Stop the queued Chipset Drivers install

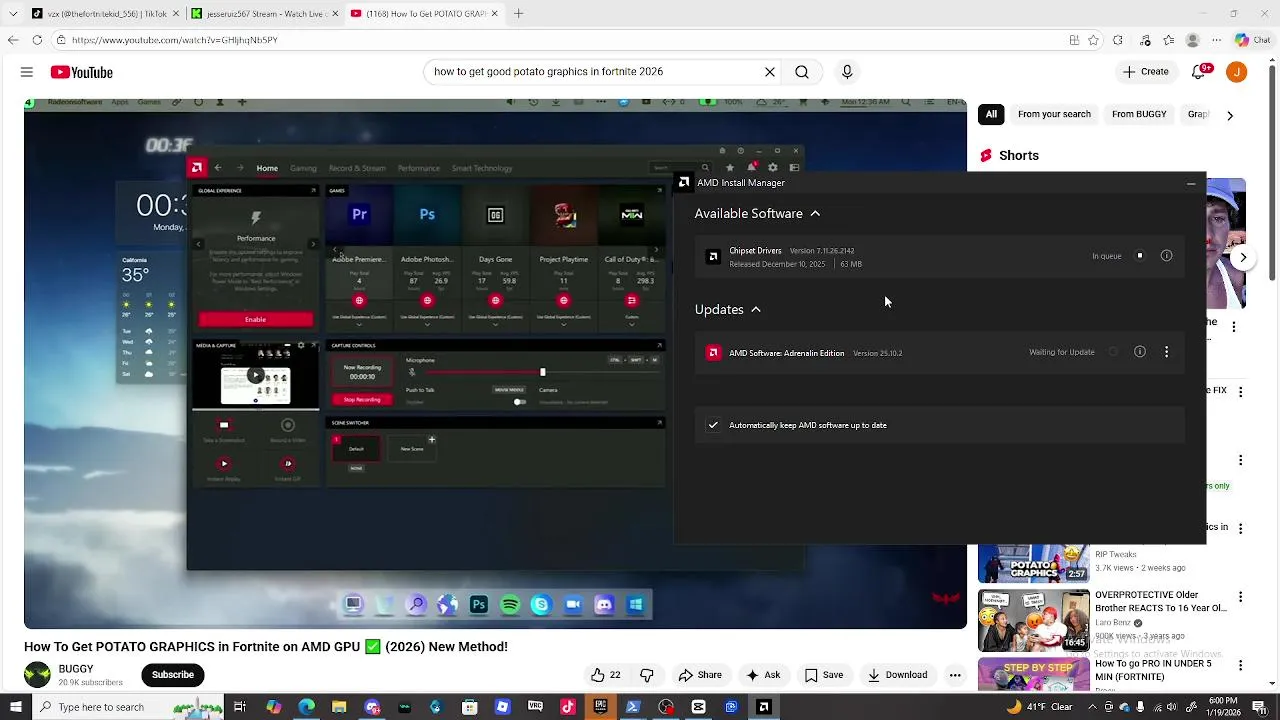click(x=1139, y=256)
